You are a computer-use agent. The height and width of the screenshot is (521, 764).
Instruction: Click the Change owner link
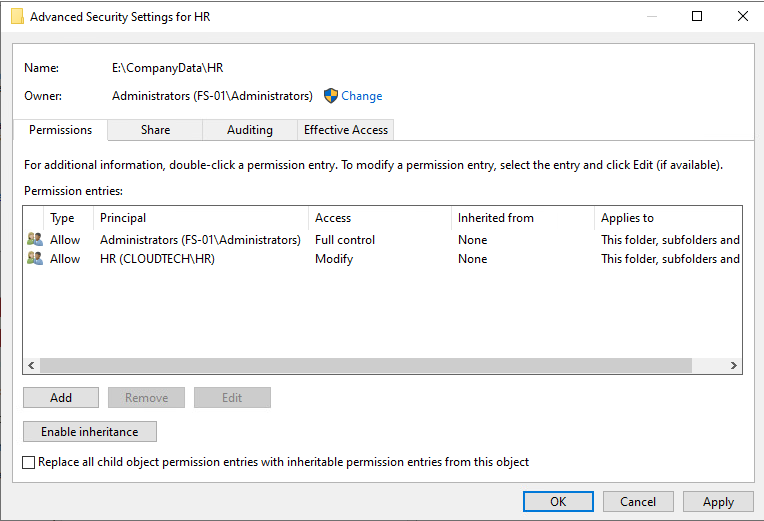point(362,96)
